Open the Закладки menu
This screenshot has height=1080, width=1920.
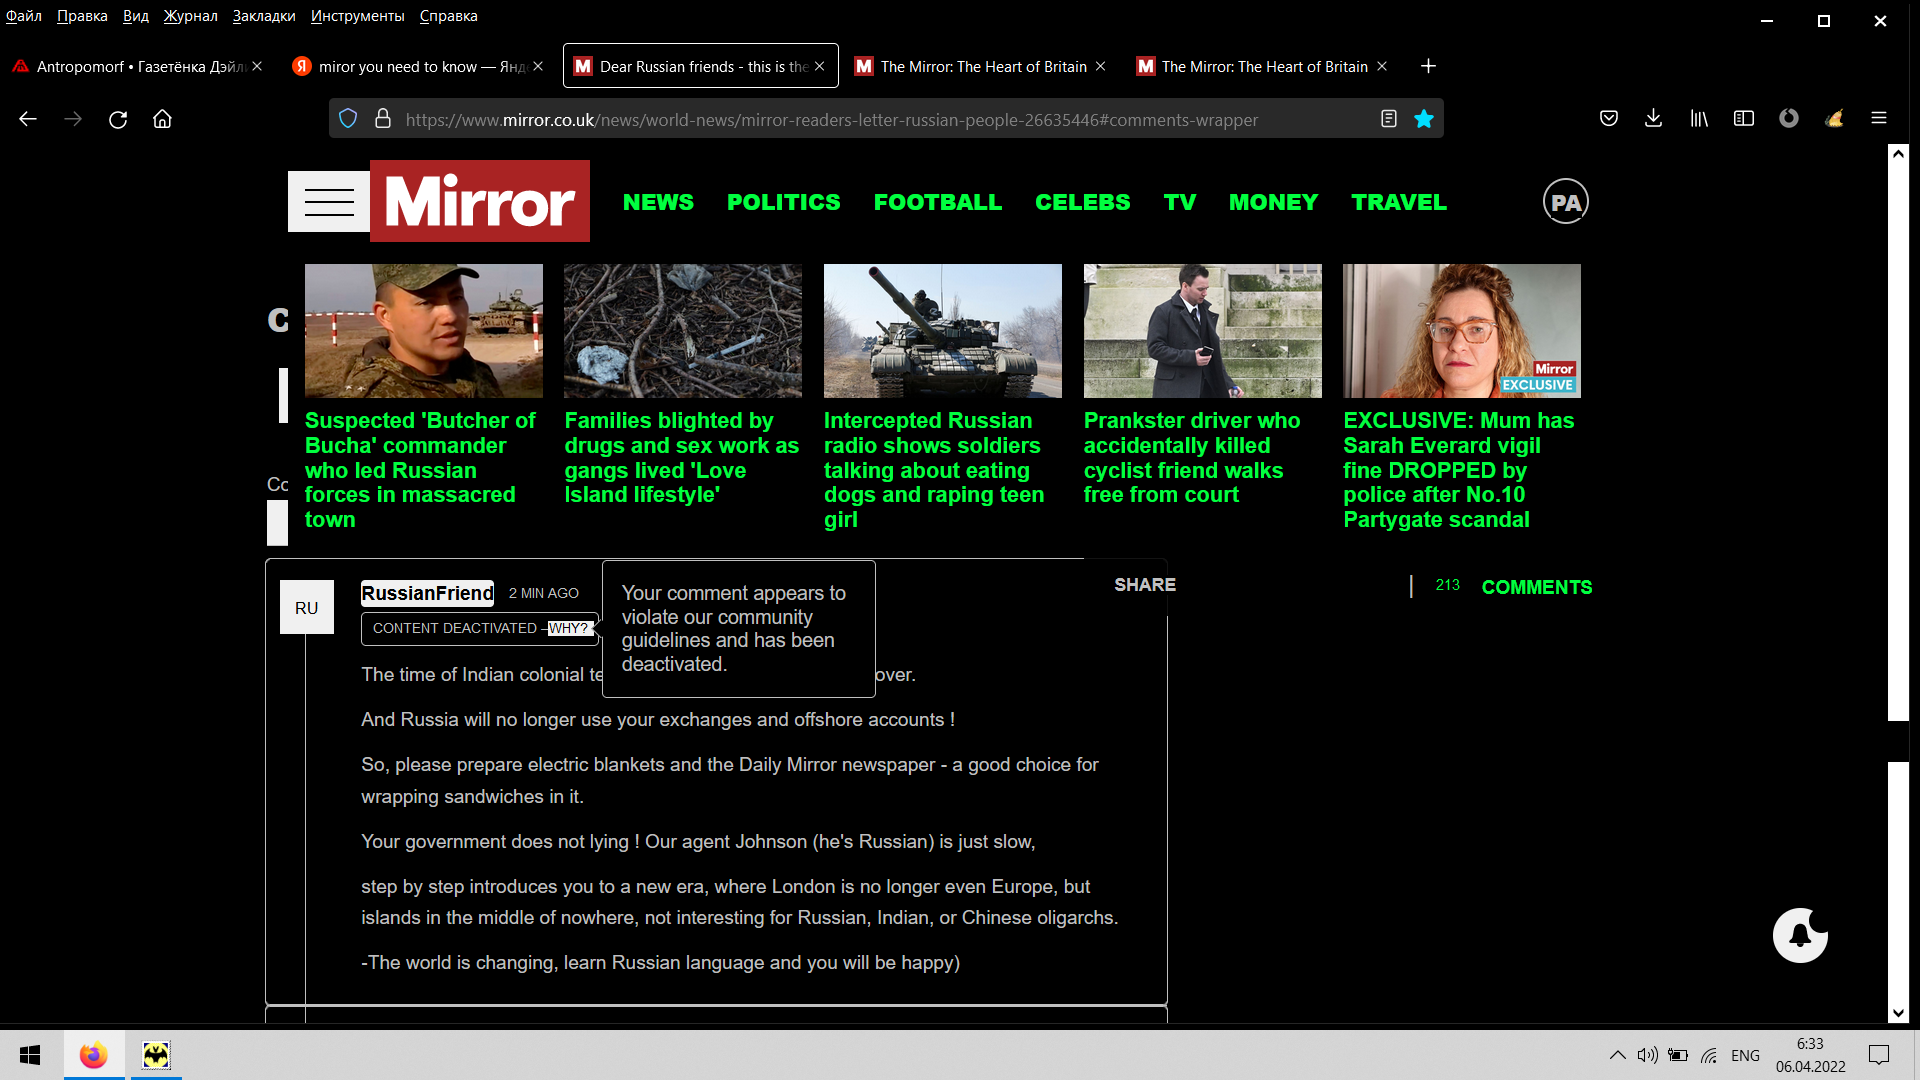click(263, 16)
